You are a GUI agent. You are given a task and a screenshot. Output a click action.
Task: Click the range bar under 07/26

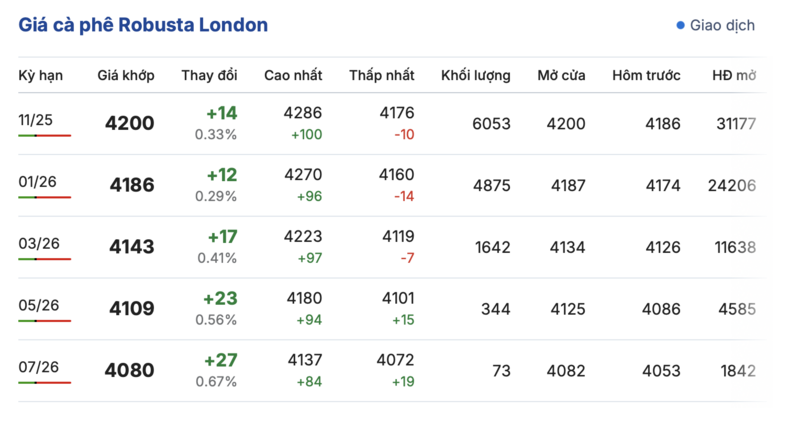point(44,383)
